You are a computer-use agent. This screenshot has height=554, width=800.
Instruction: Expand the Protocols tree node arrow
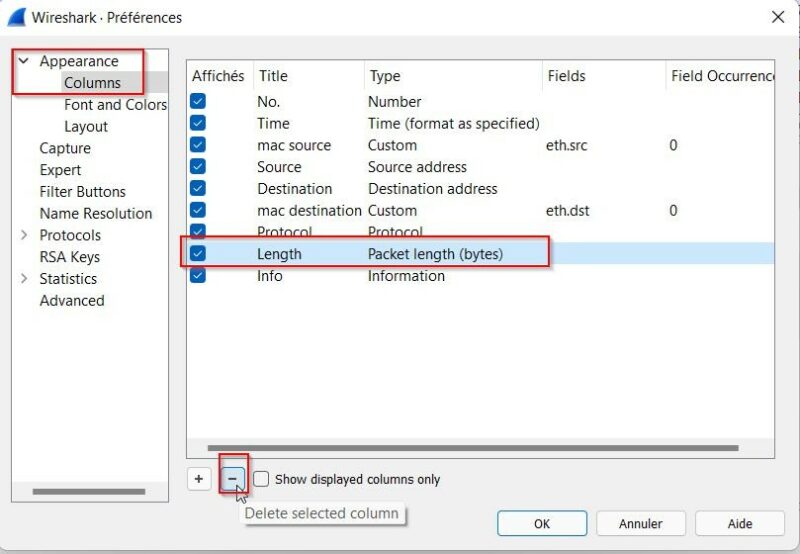click(x=23, y=235)
